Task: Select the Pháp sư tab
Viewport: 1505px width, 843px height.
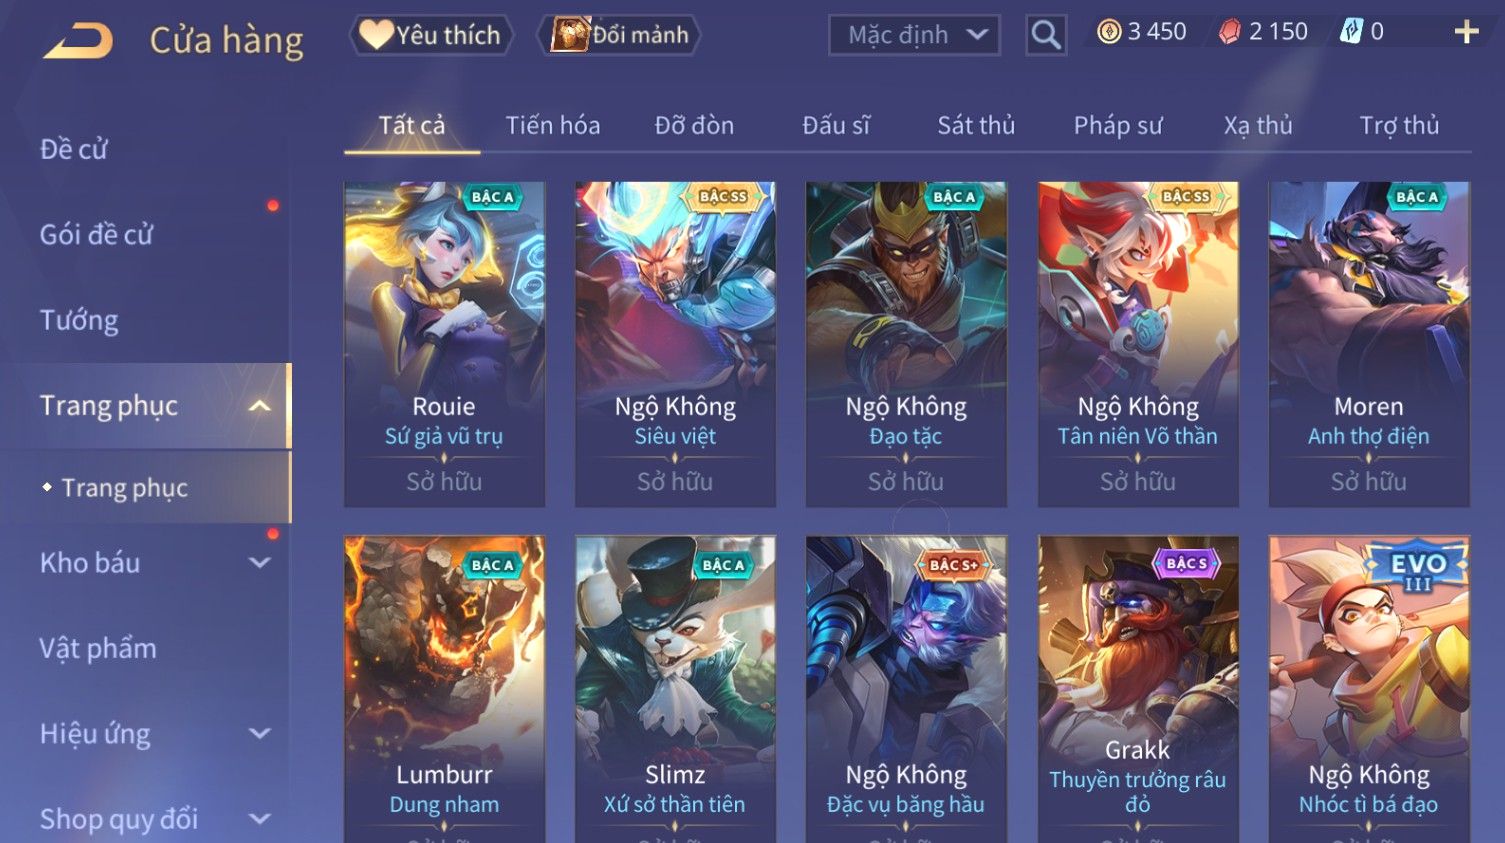Action: pyautogui.click(x=1118, y=126)
